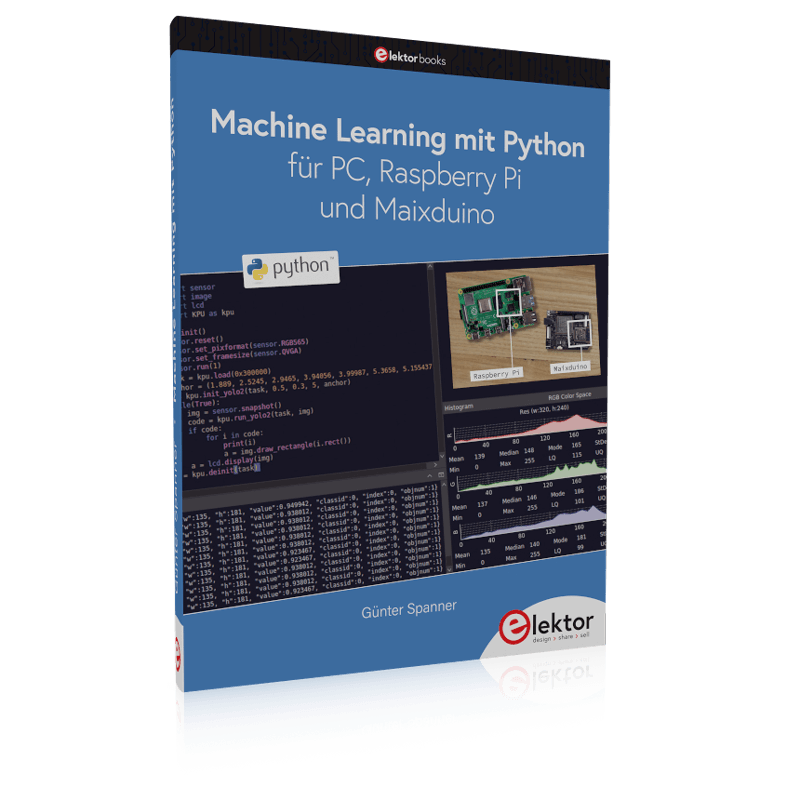Click the code line 'sensor.set_pixformat(sensor.RGB565)'
Viewport: 800px width, 800px height.
point(245,346)
